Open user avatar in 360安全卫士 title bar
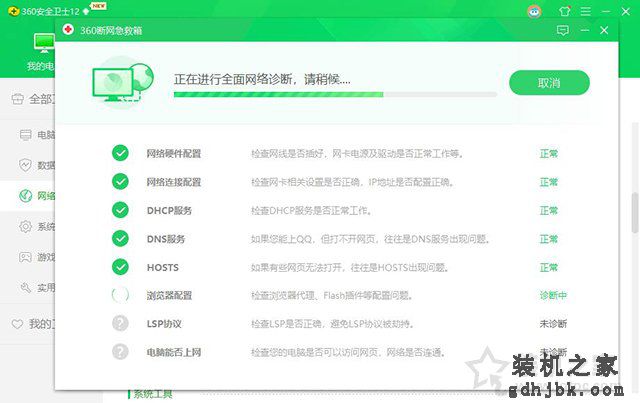Screen dimensions: 640x403 tap(534, 11)
